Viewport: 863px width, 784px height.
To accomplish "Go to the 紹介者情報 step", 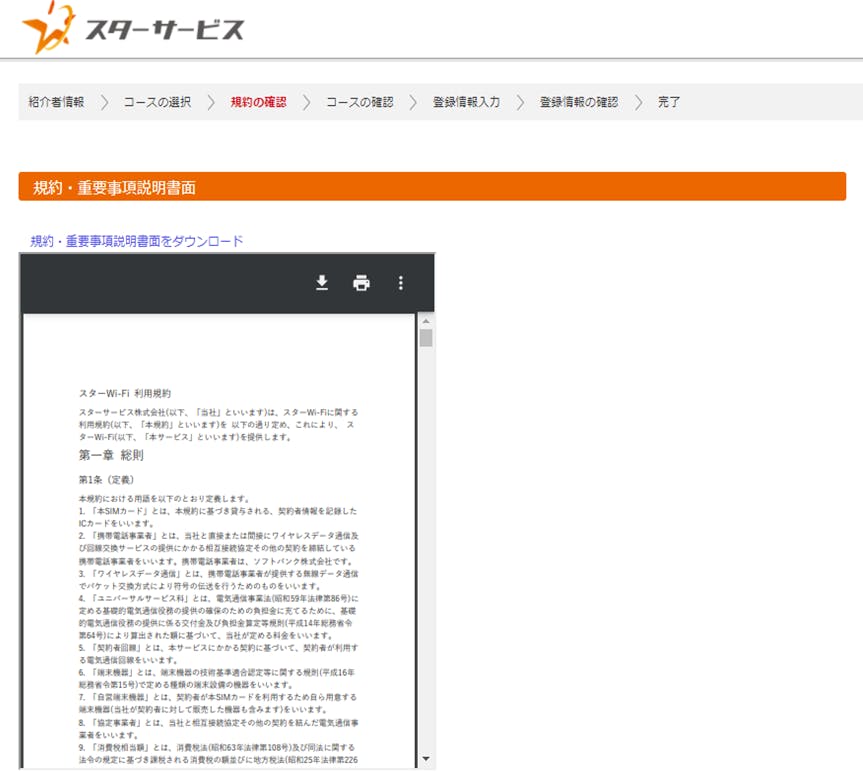I will click(x=56, y=102).
